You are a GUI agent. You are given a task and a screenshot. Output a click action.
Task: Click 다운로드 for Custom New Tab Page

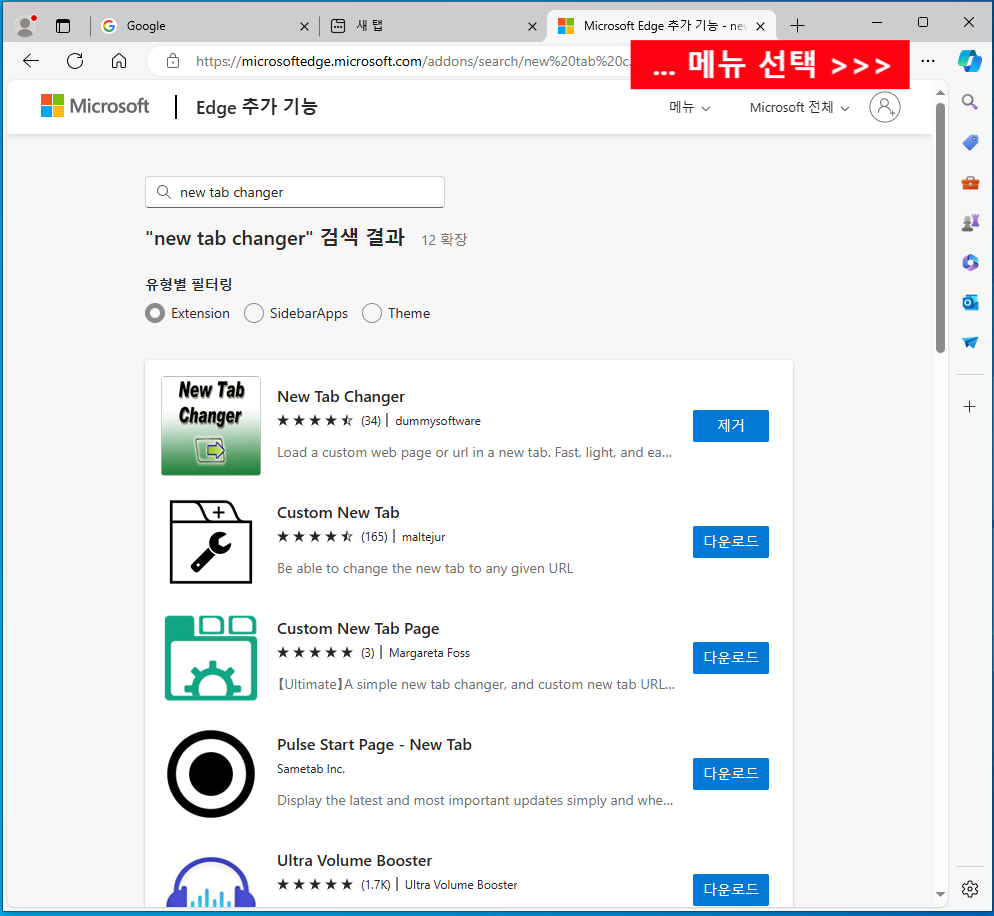(x=730, y=657)
